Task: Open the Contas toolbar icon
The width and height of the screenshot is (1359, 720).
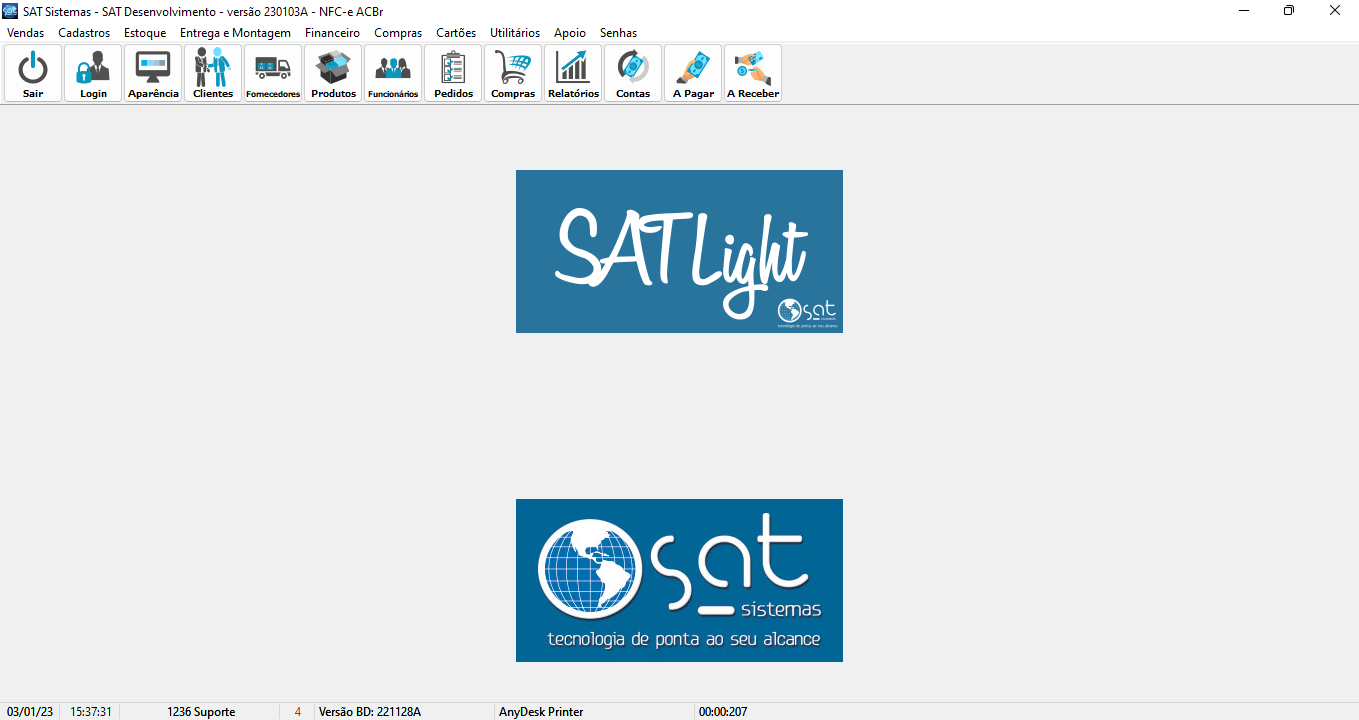Action: (633, 72)
